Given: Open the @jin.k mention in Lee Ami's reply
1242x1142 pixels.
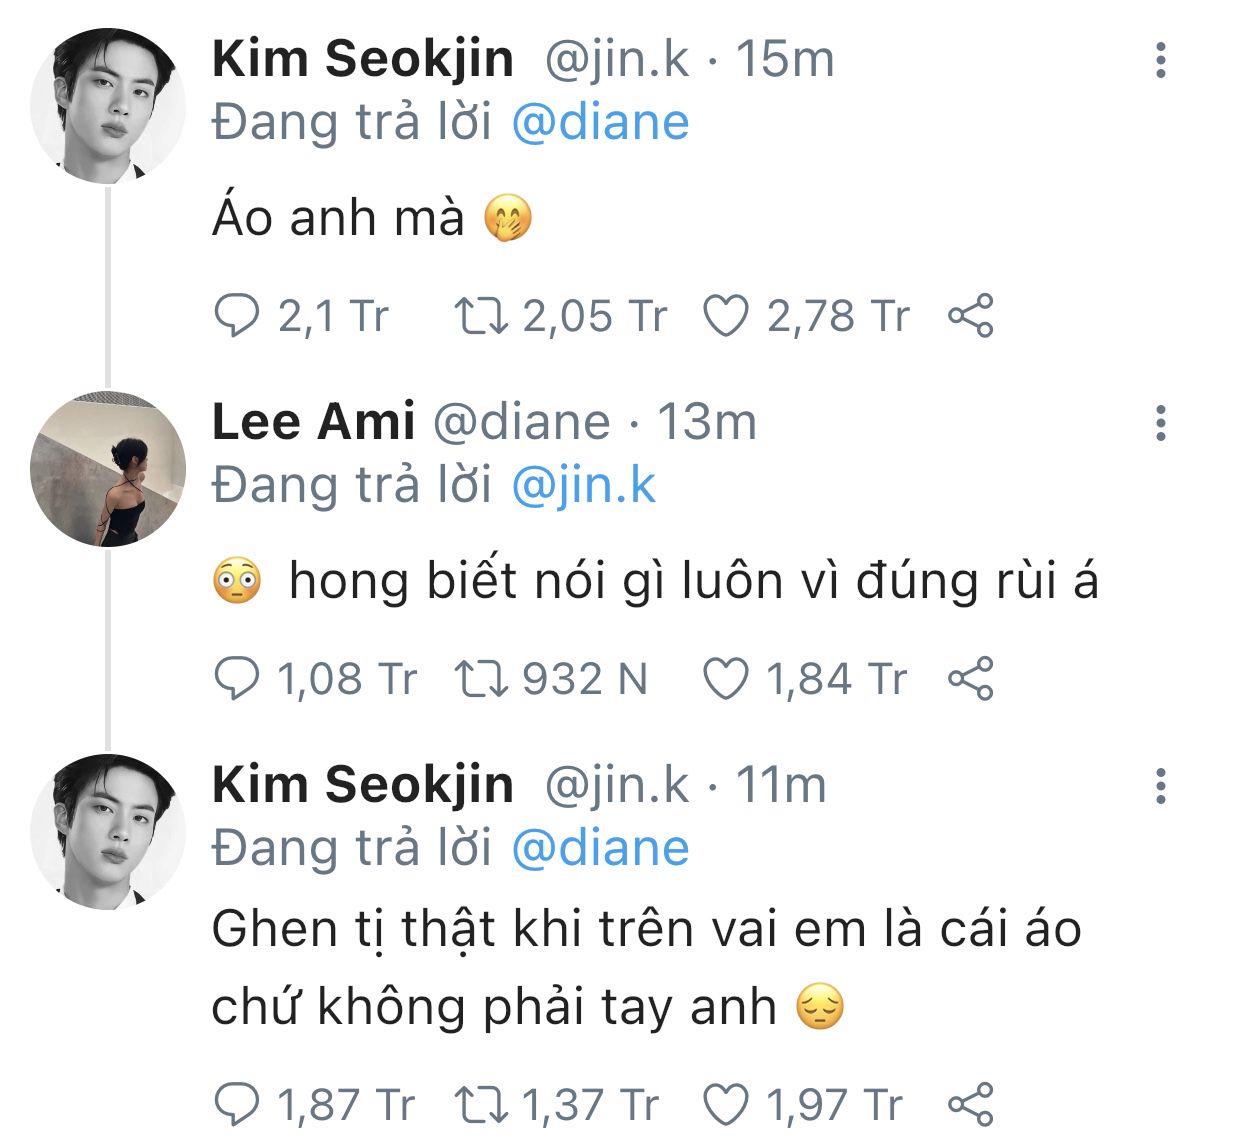Looking at the screenshot, I should coord(583,486).
